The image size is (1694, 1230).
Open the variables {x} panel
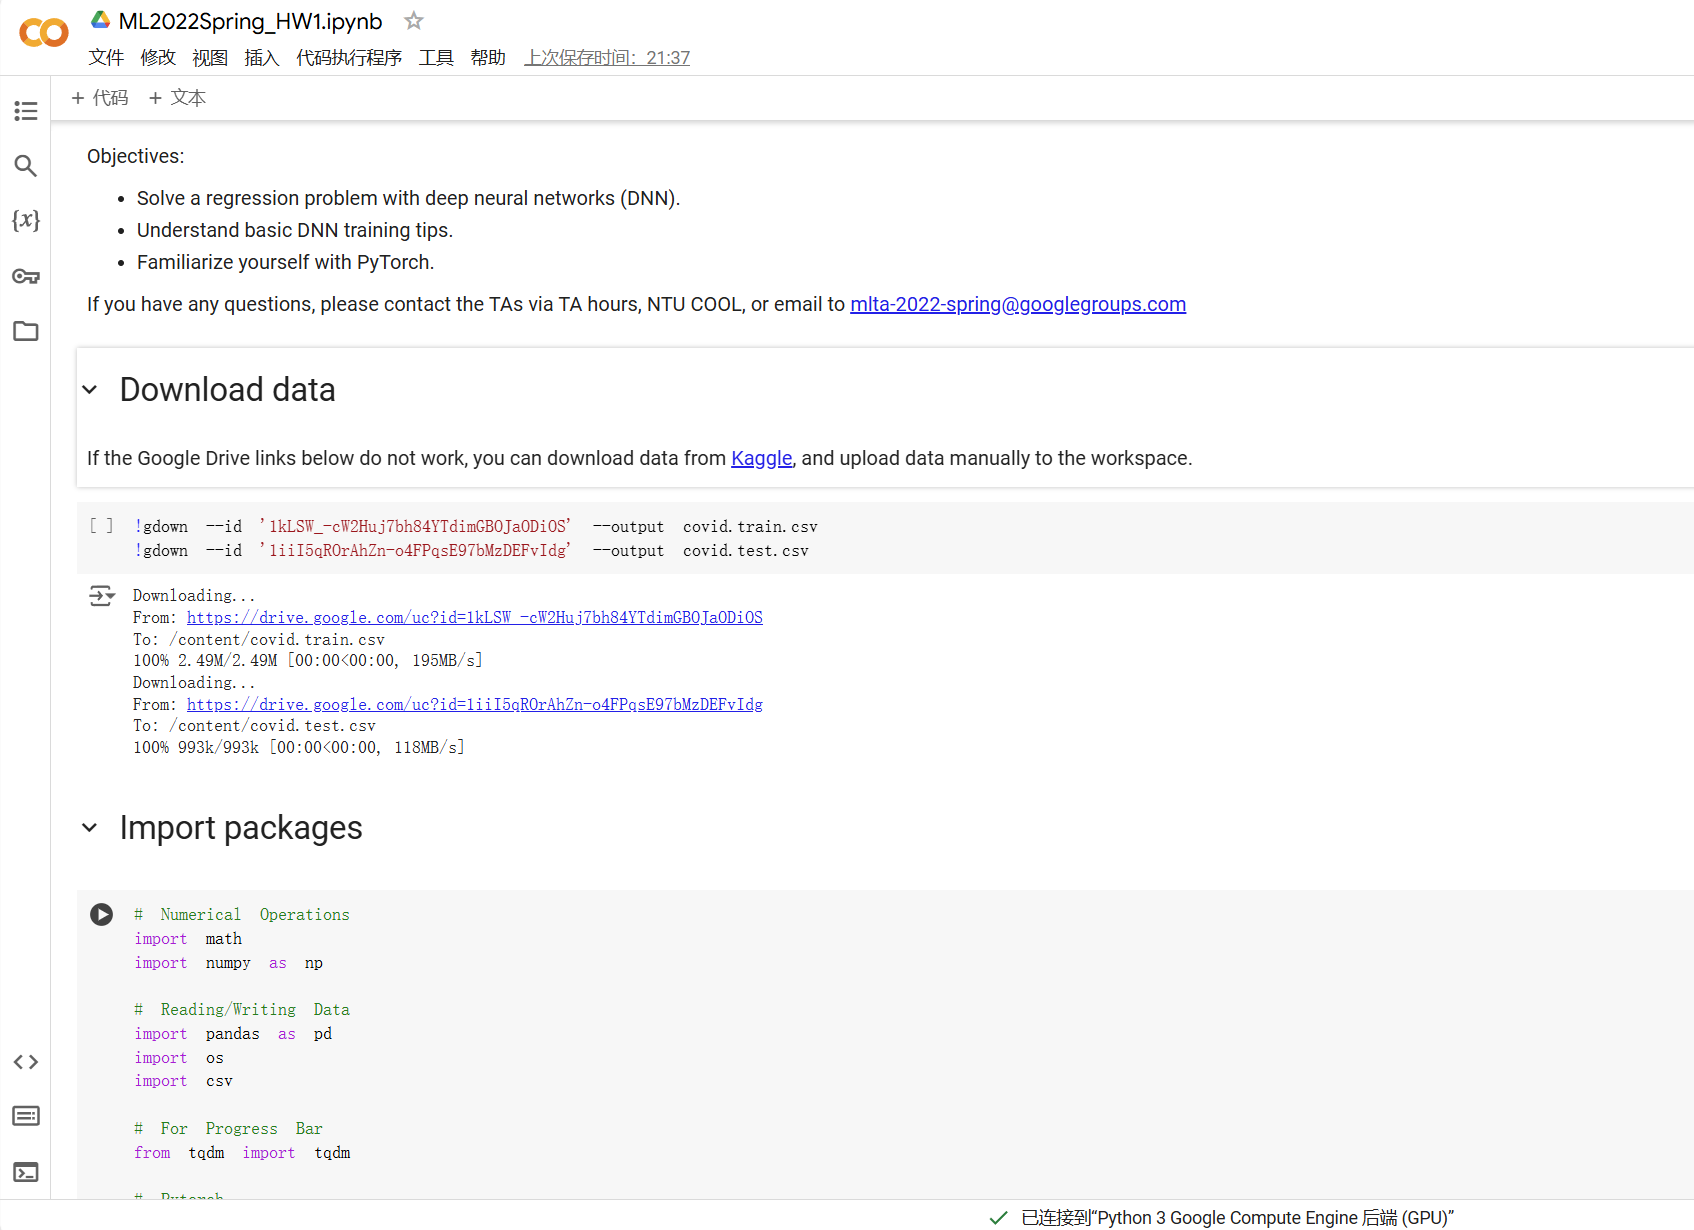click(26, 220)
